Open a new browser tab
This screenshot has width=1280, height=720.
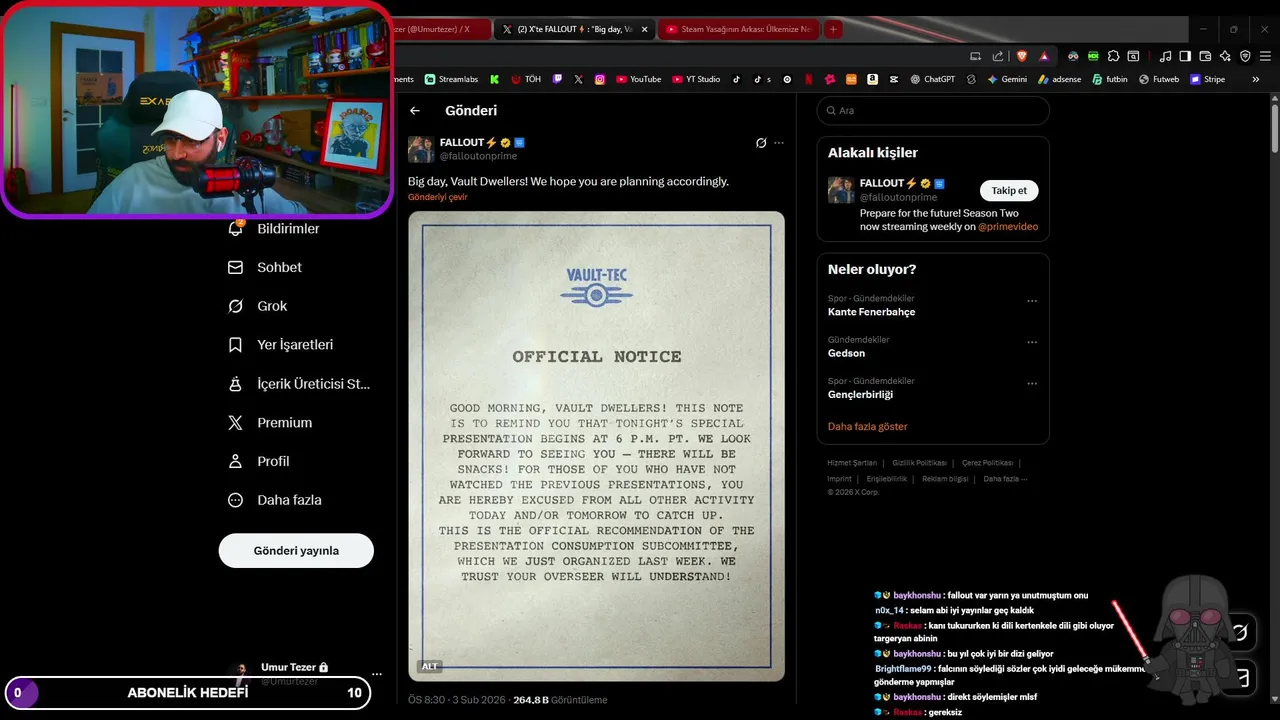(833, 30)
